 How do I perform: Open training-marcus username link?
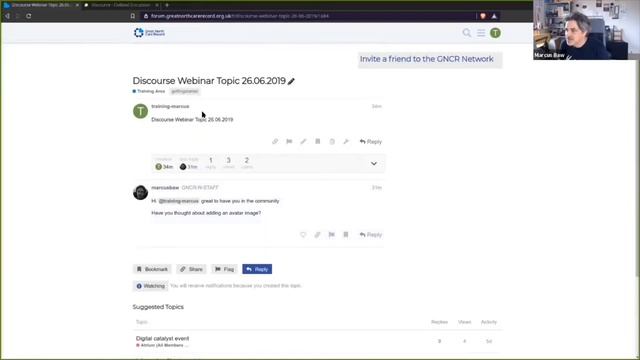pyautogui.click(x=170, y=106)
